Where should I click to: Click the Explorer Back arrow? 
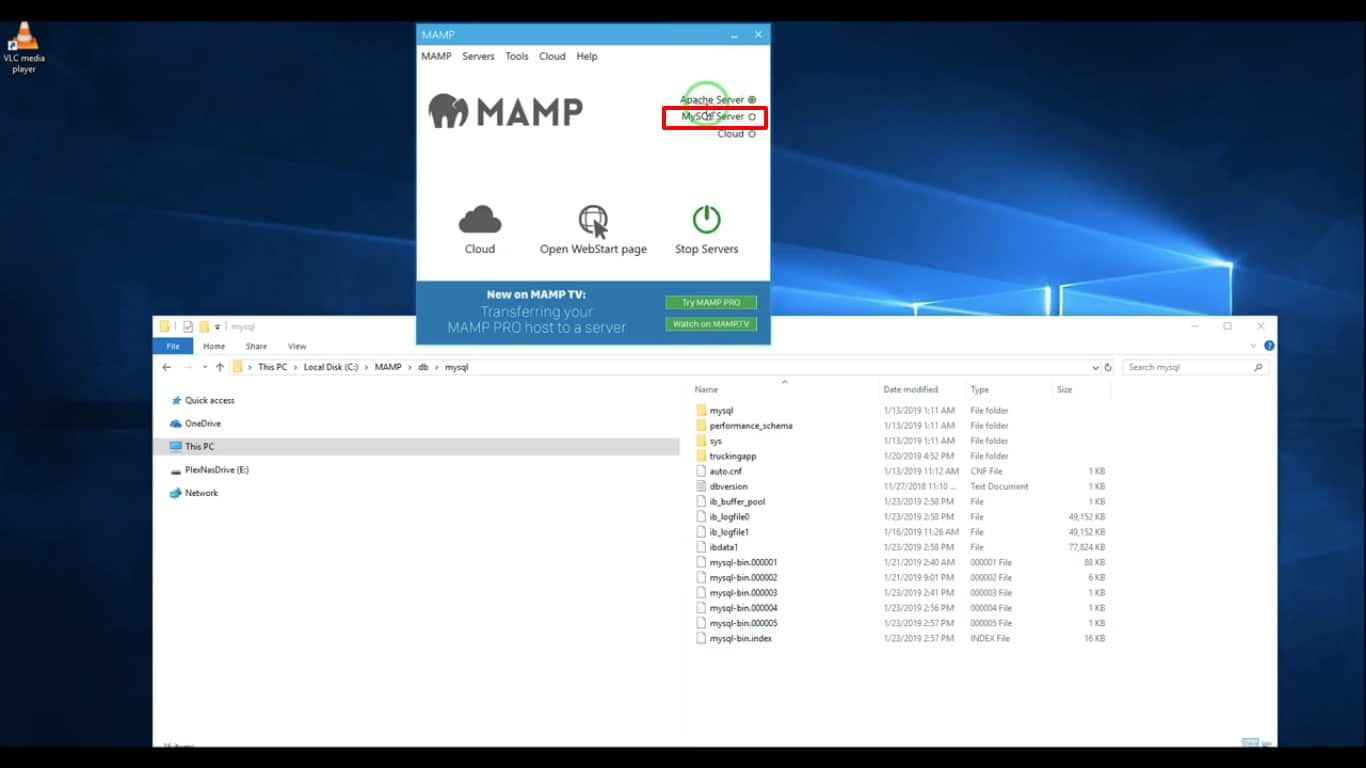(167, 367)
